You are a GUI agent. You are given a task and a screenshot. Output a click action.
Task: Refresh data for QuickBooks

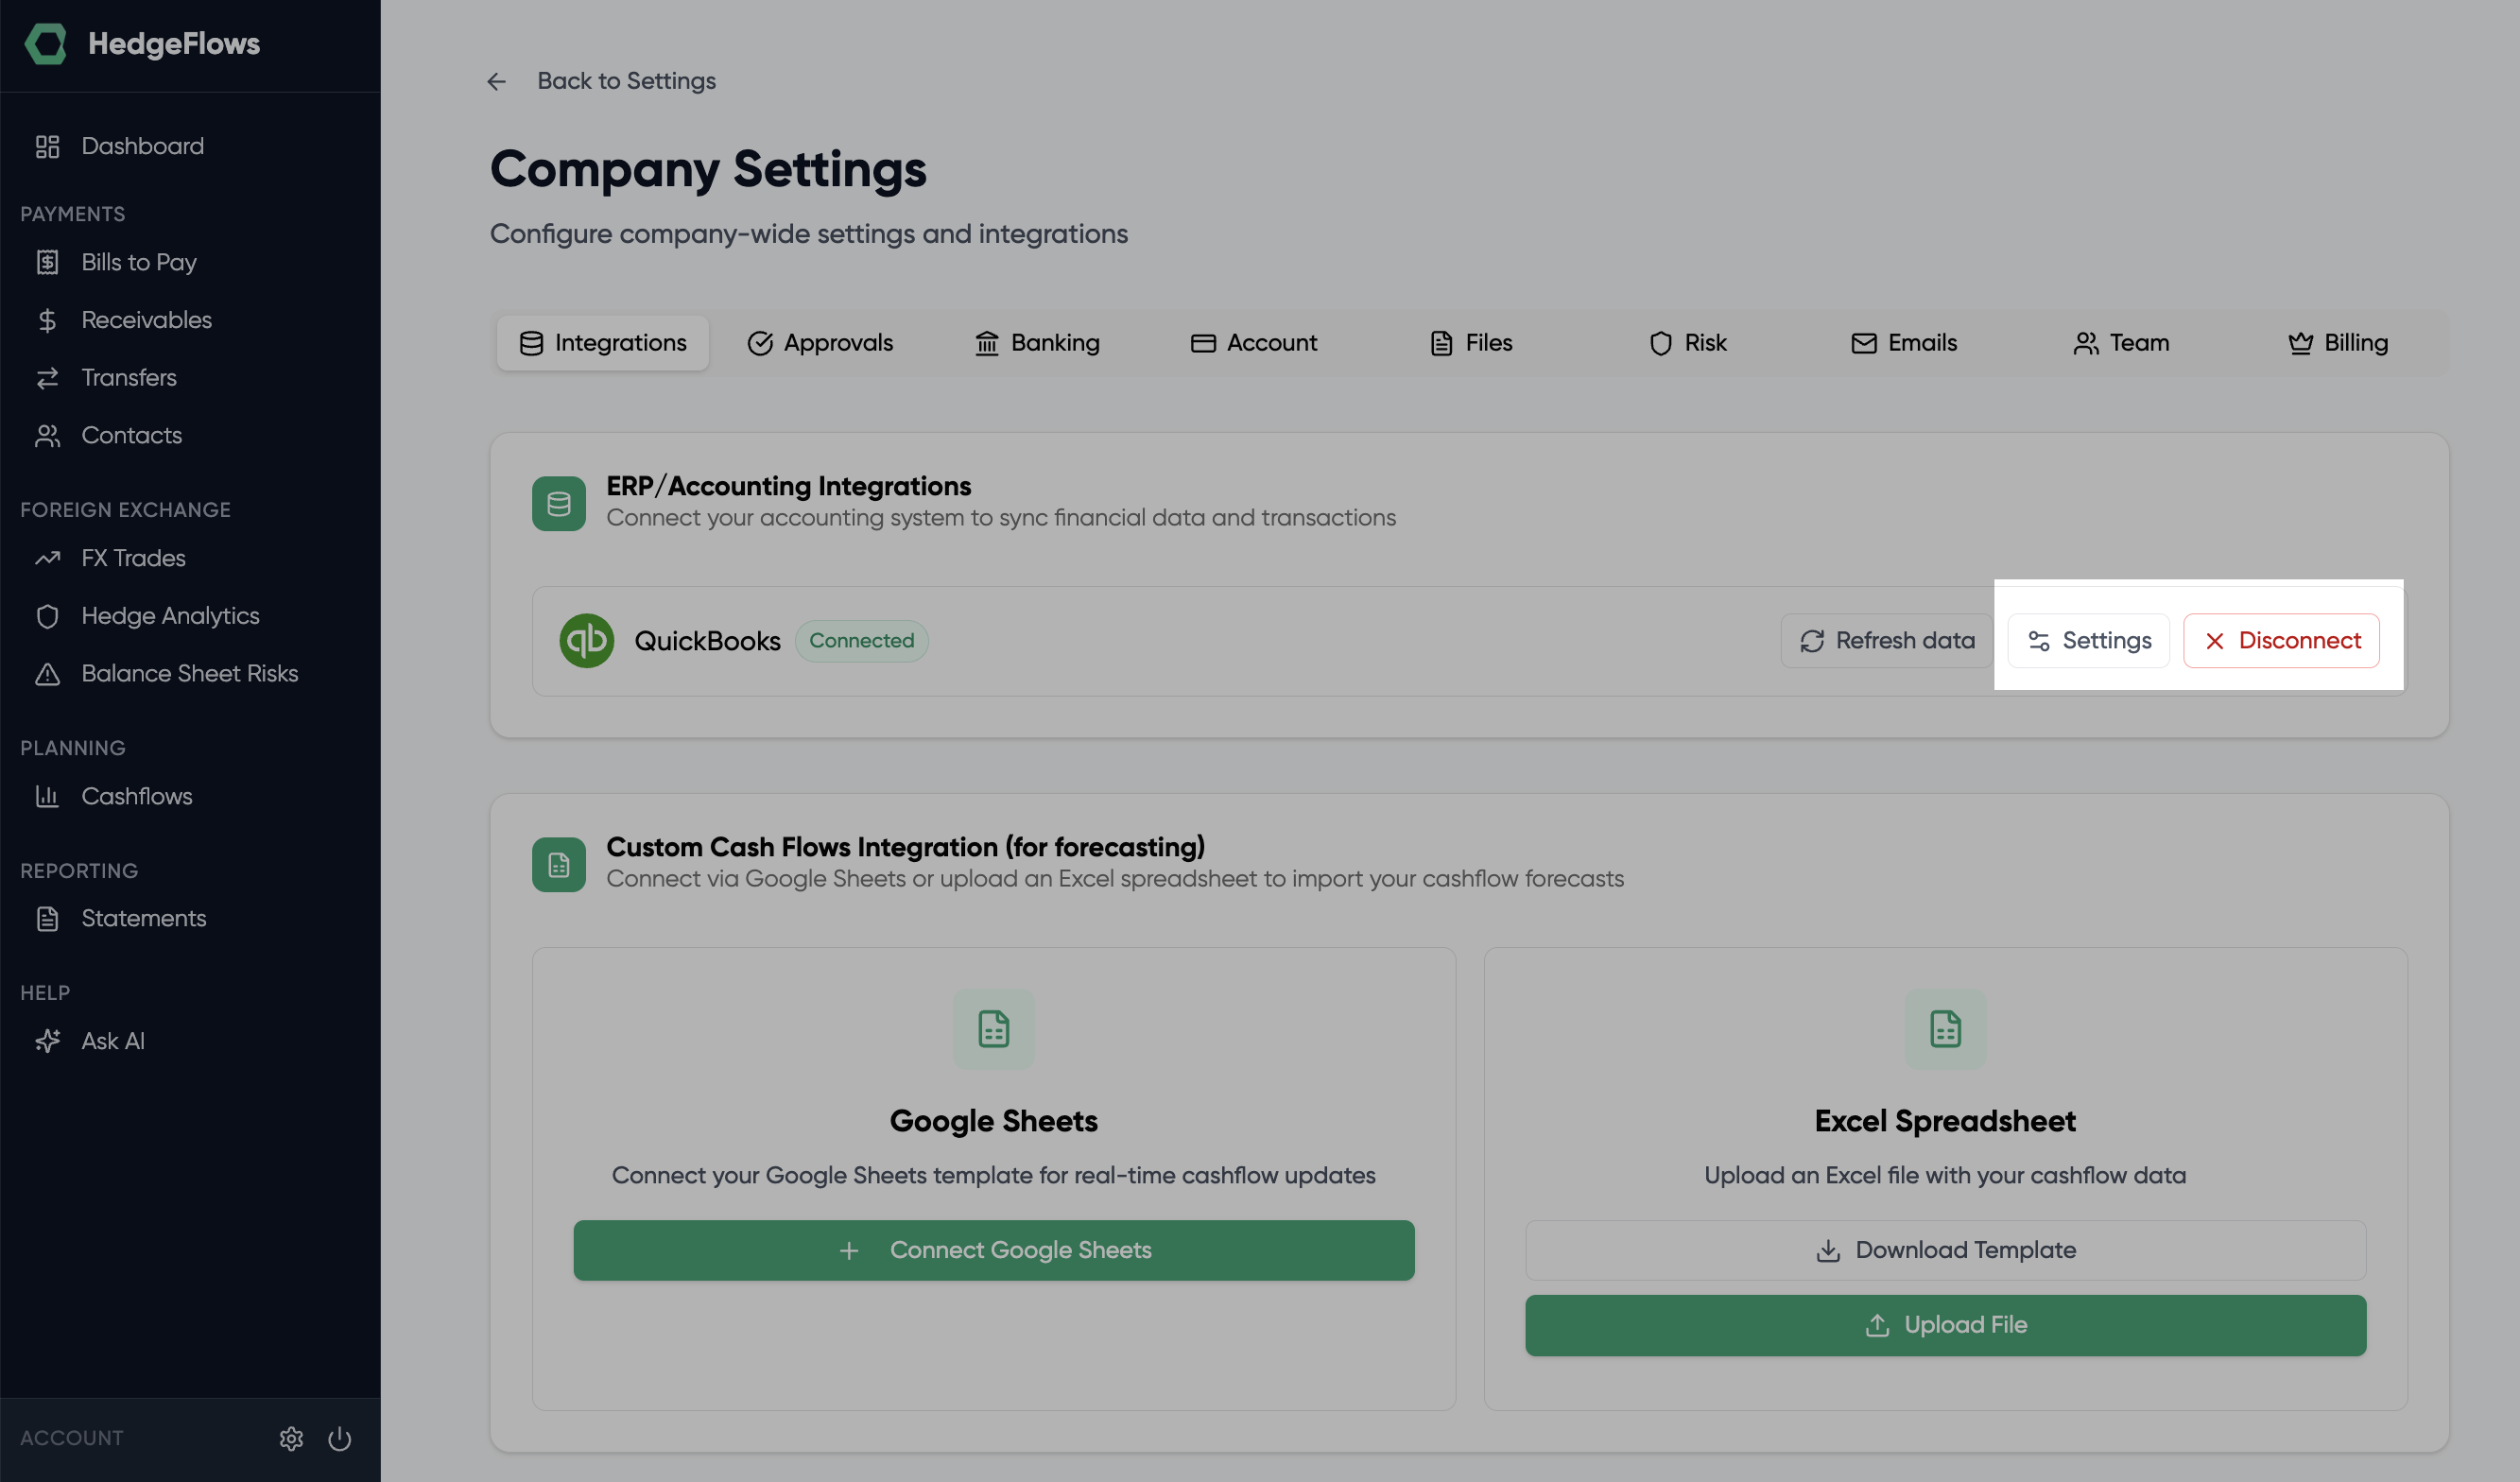1884,640
